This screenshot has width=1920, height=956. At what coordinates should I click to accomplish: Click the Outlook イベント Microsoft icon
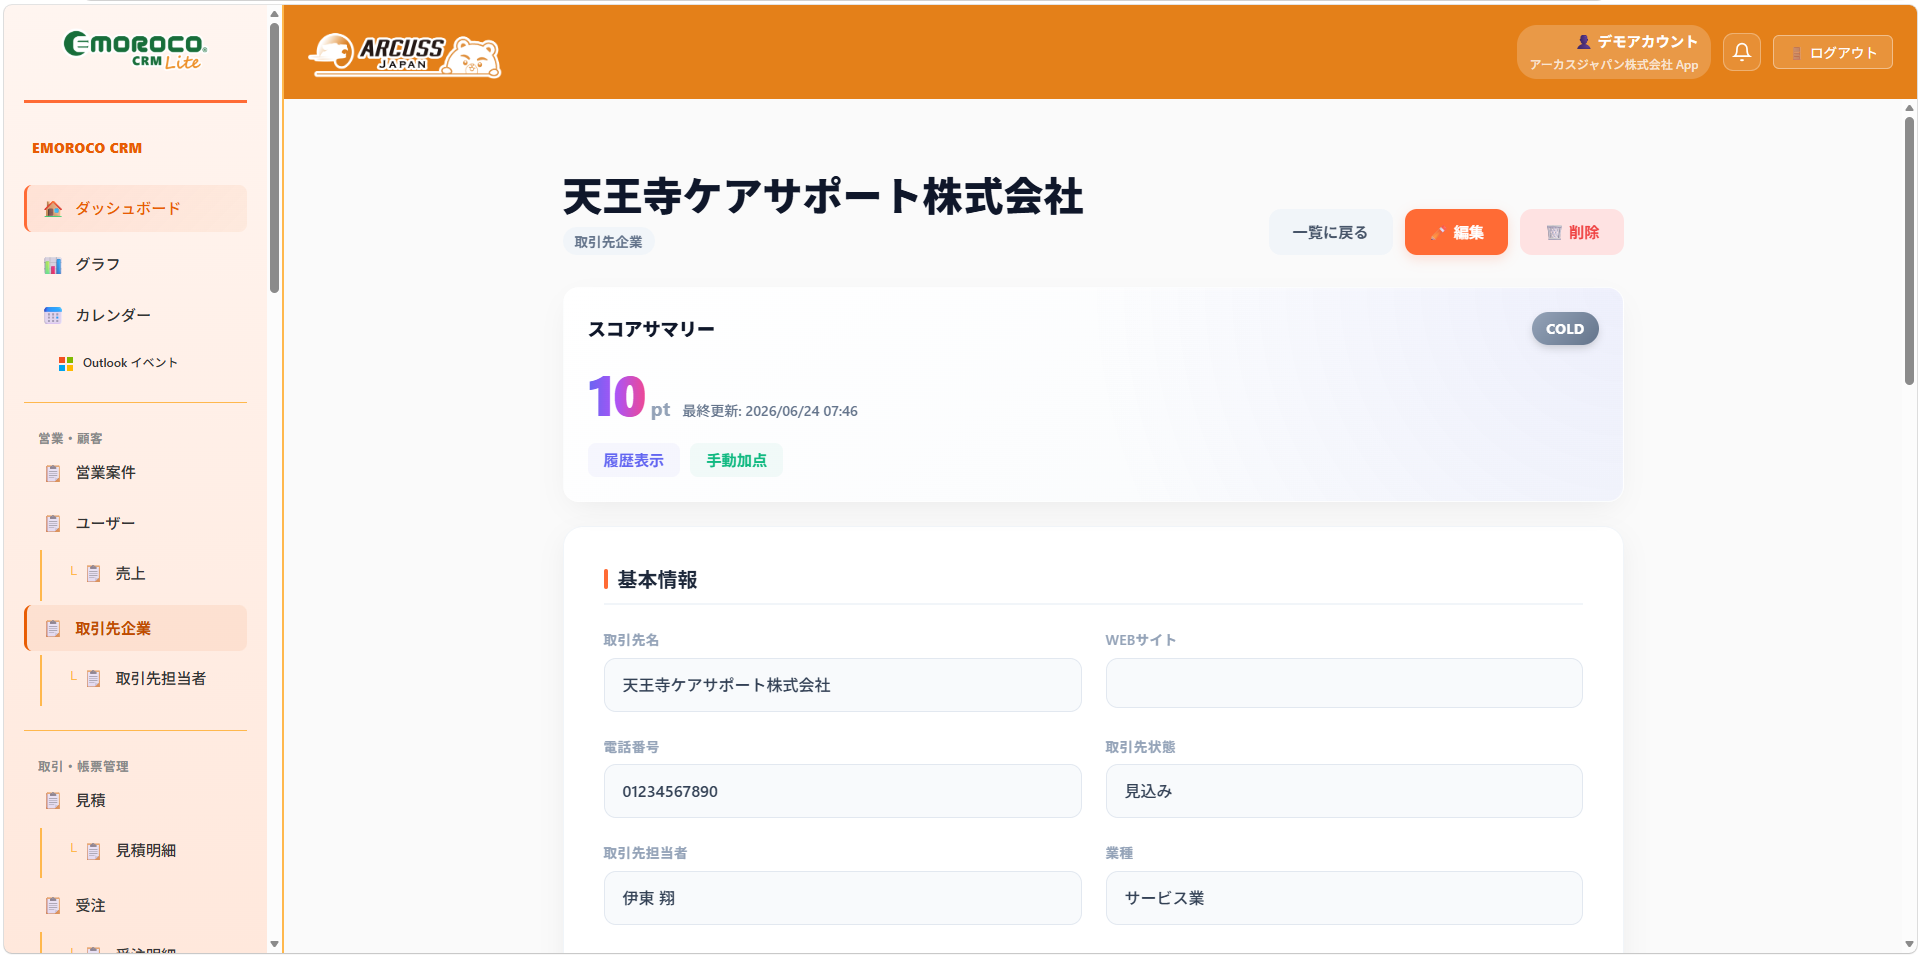coord(66,364)
